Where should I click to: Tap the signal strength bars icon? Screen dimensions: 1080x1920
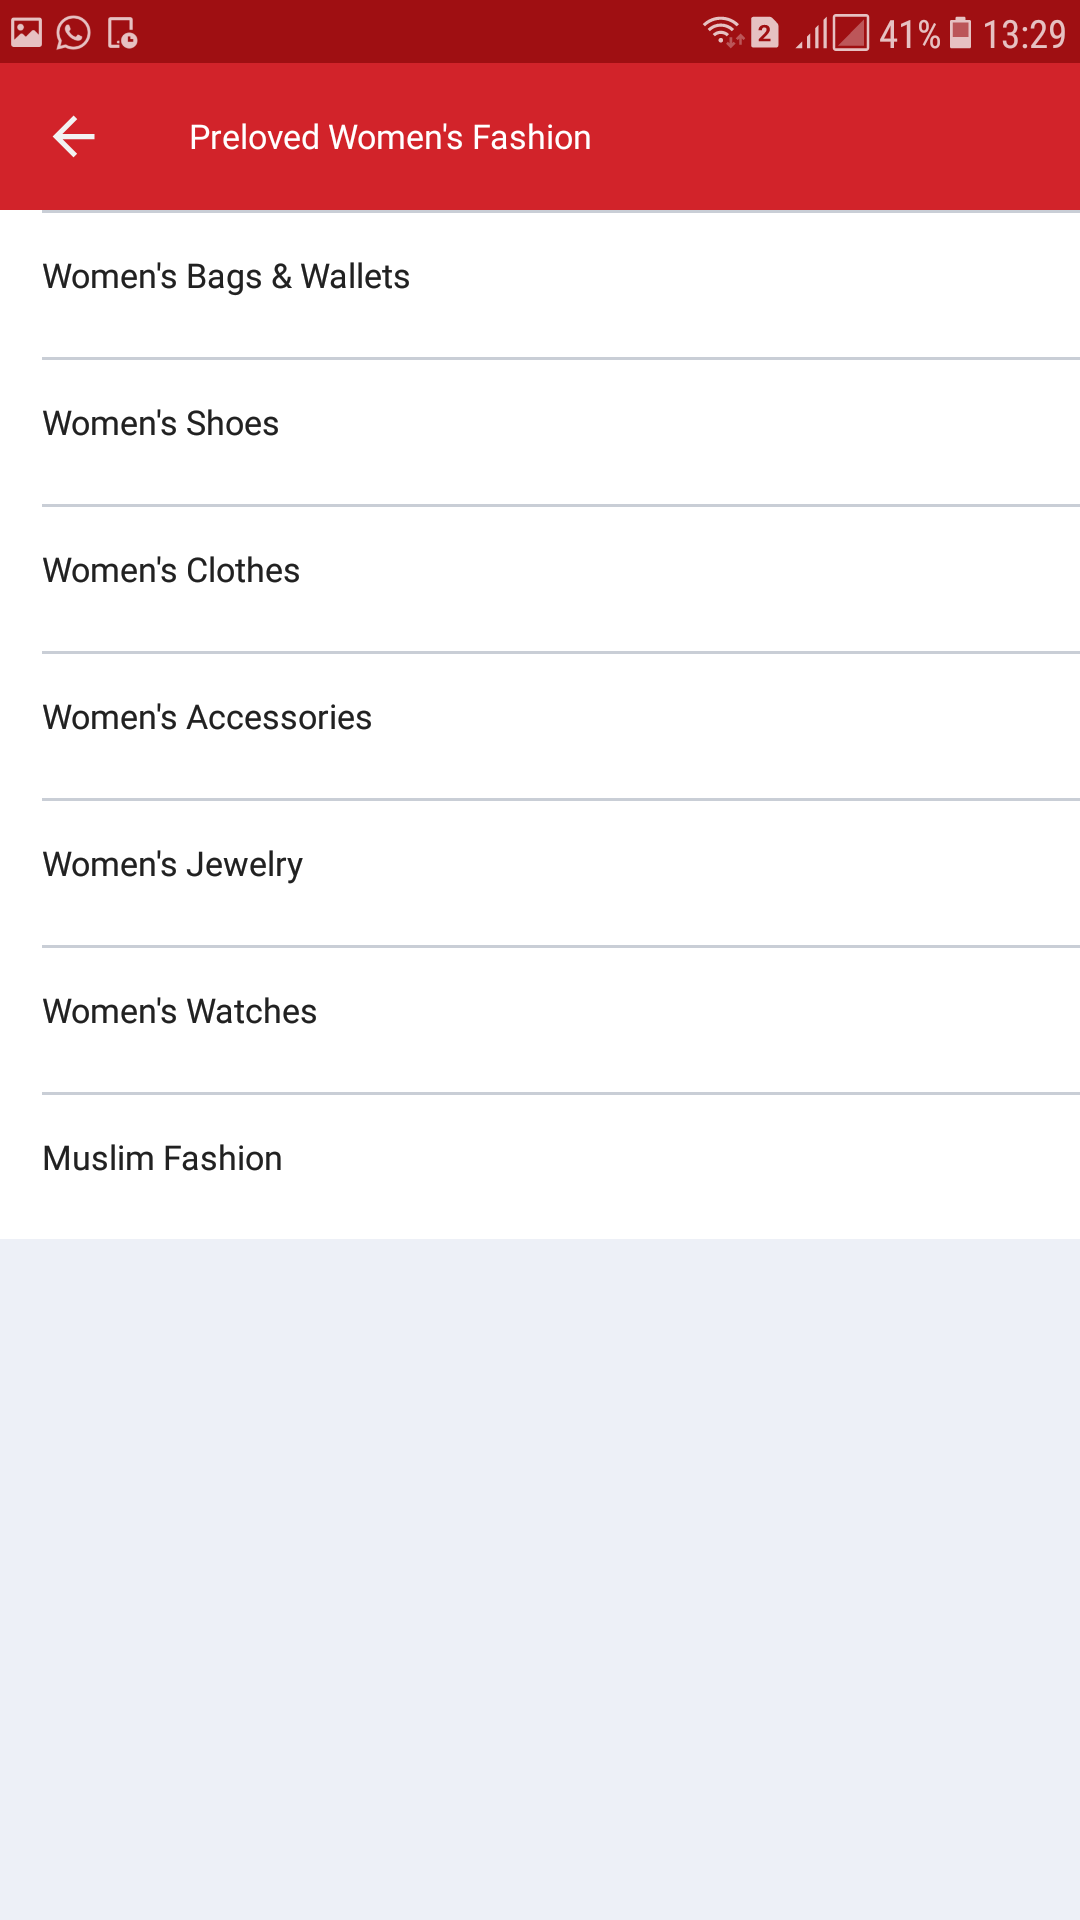click(x=811, y=35)
